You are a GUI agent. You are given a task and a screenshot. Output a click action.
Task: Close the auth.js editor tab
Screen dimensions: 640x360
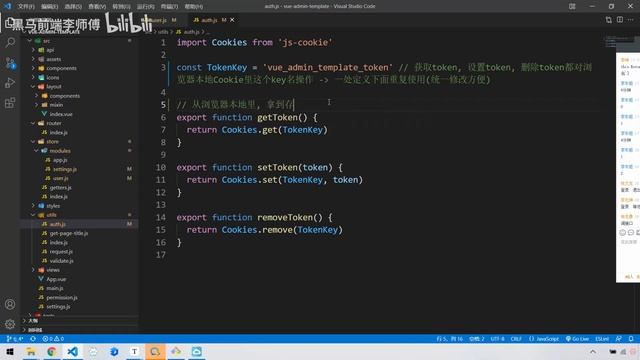(x=232, y=20)
